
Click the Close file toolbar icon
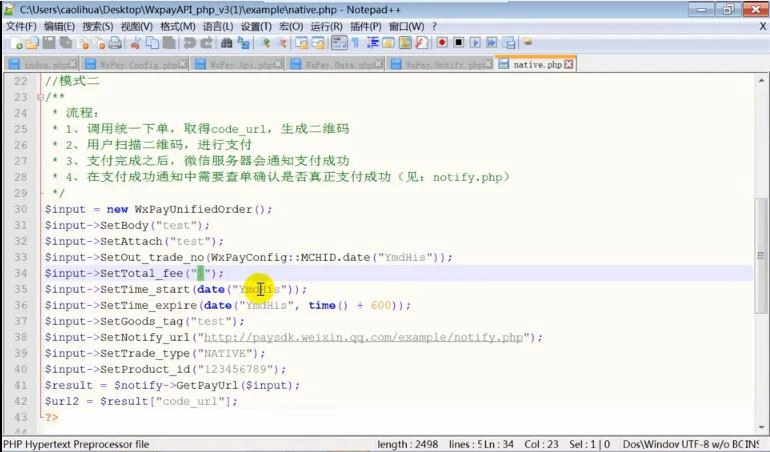pos(82,43)
